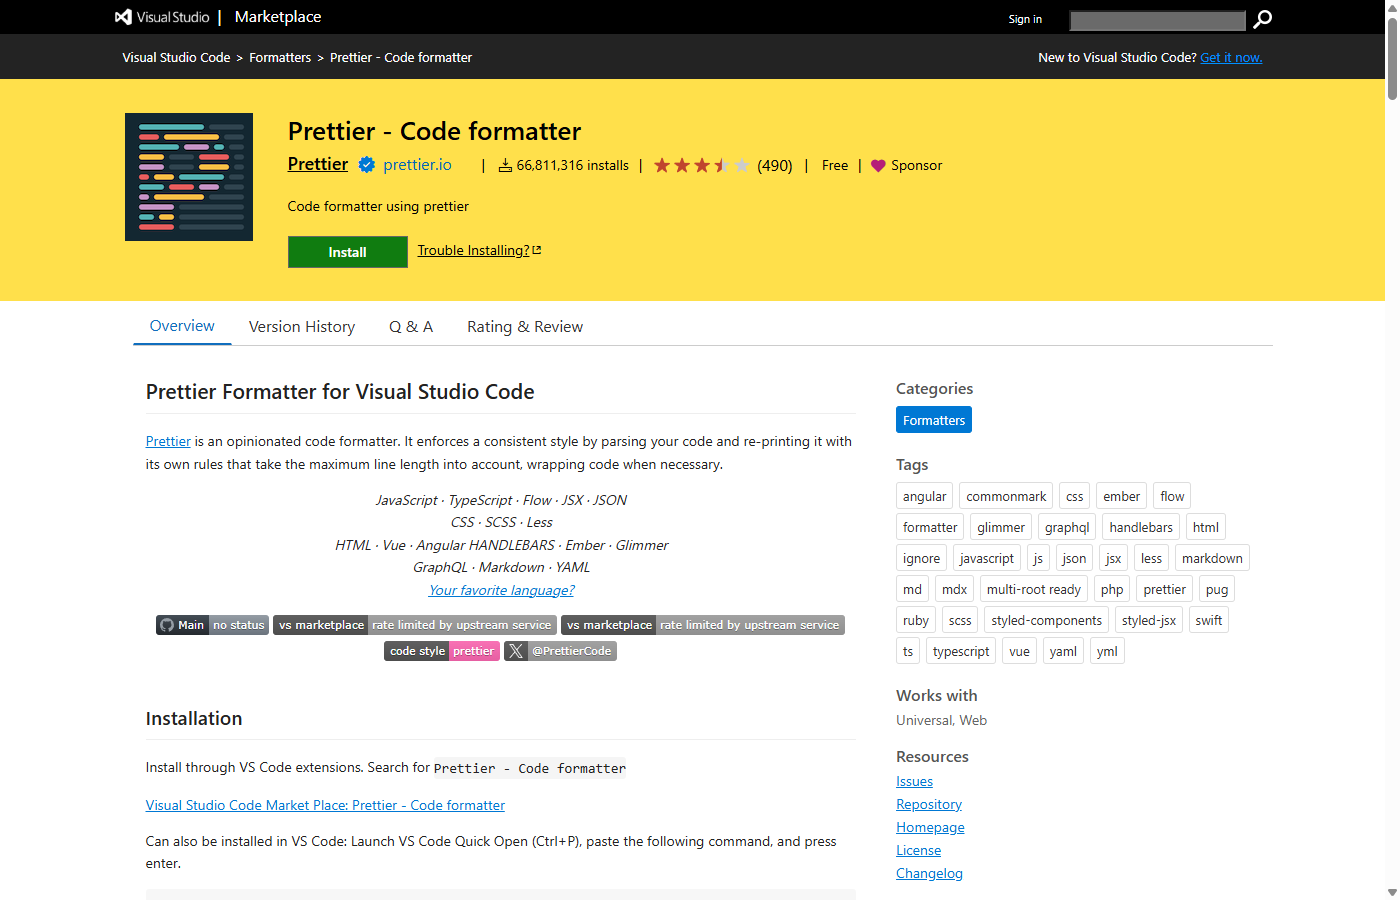The width and height of the screenshot is (1400, 900).
Task: Click the Prettier link in description
Action: point(168,441)
